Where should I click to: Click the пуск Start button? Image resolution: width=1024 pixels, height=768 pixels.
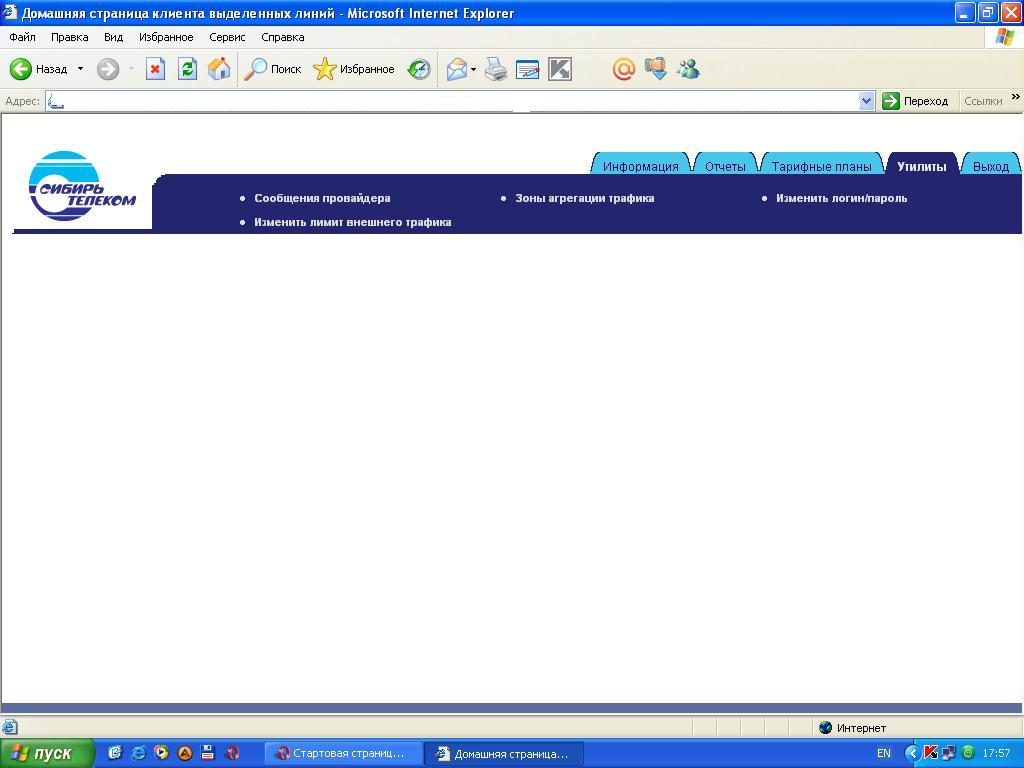pos(47,753)
